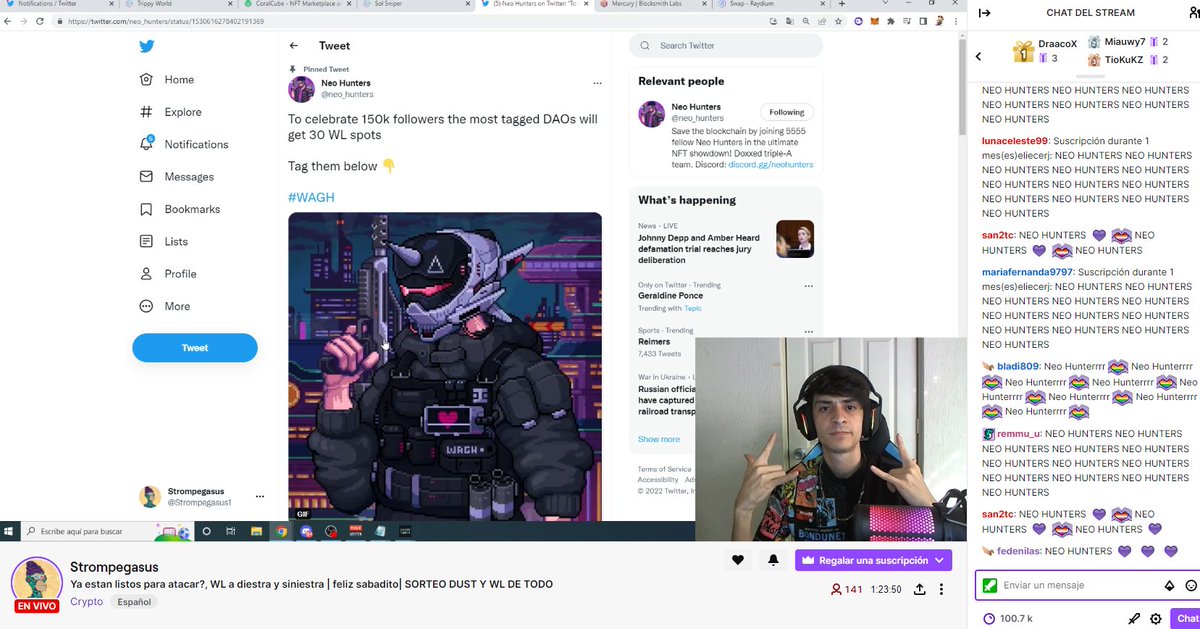Open File Explorer from taskbar

tap(256, 531)
